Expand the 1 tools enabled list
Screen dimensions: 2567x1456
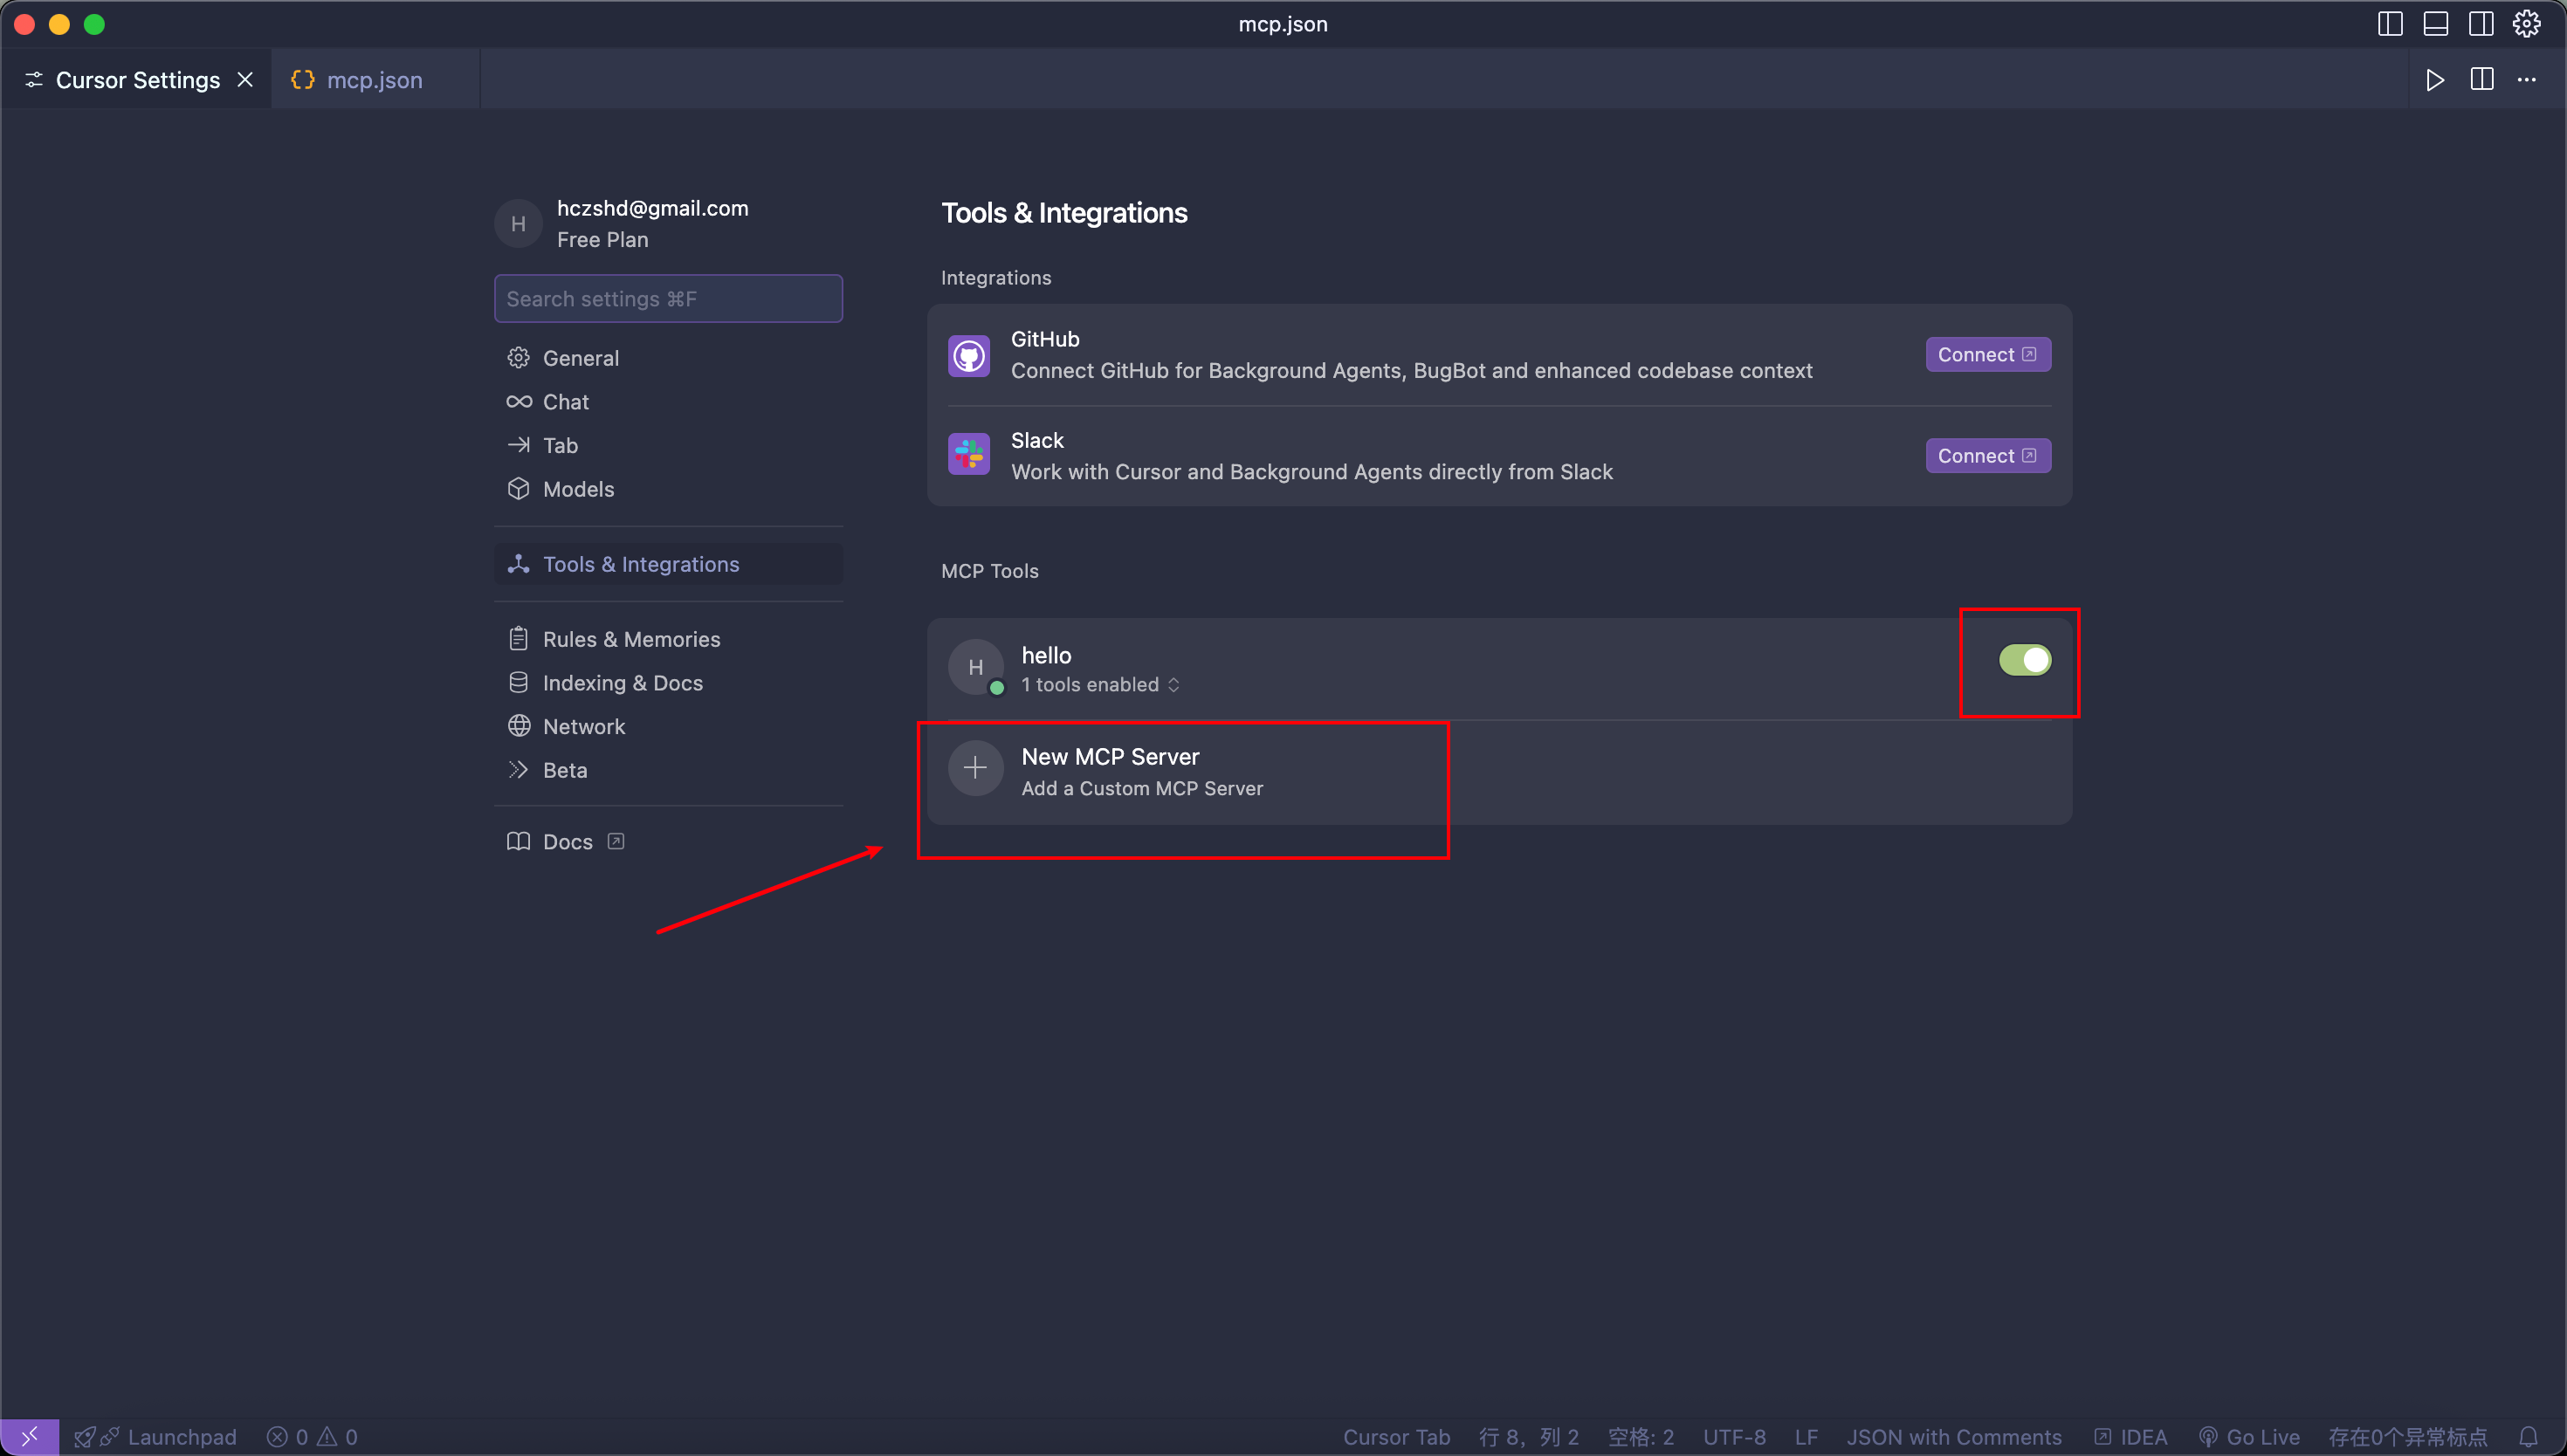click(1100, 685)
